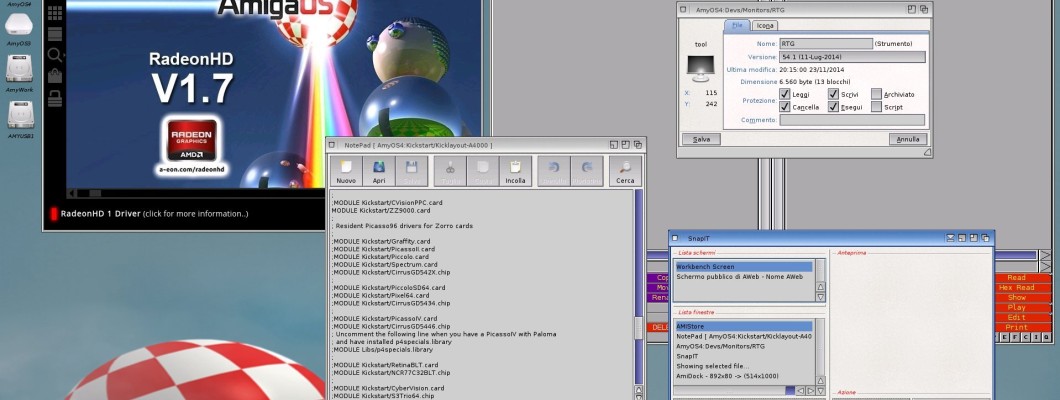Click the I button under the red buttons
The width and height of the screenshot is (1060, 400).
(x=1036, y=336)
